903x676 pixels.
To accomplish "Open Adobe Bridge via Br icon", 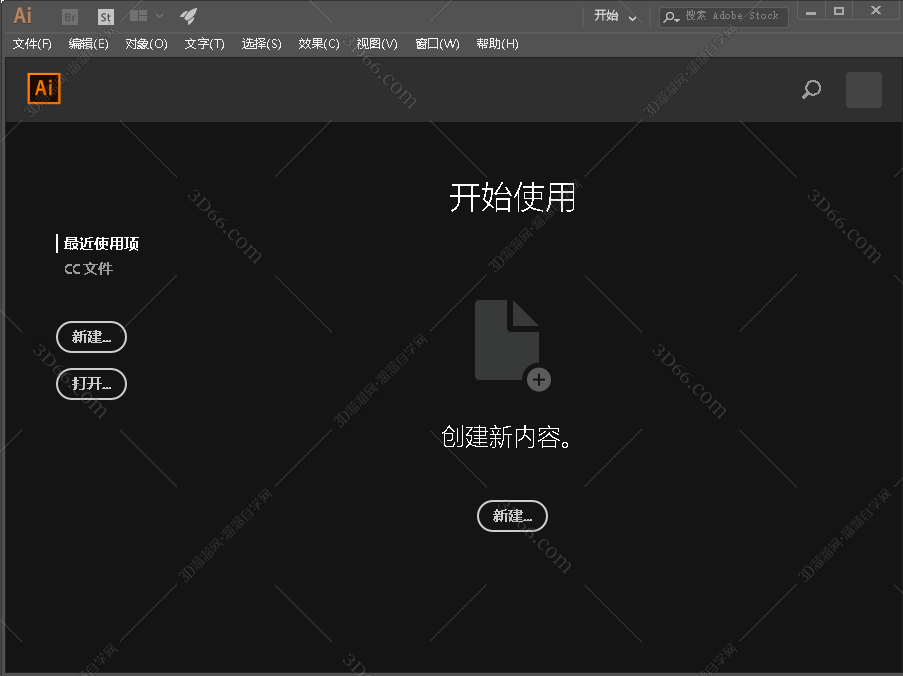I will coord(70,17).
